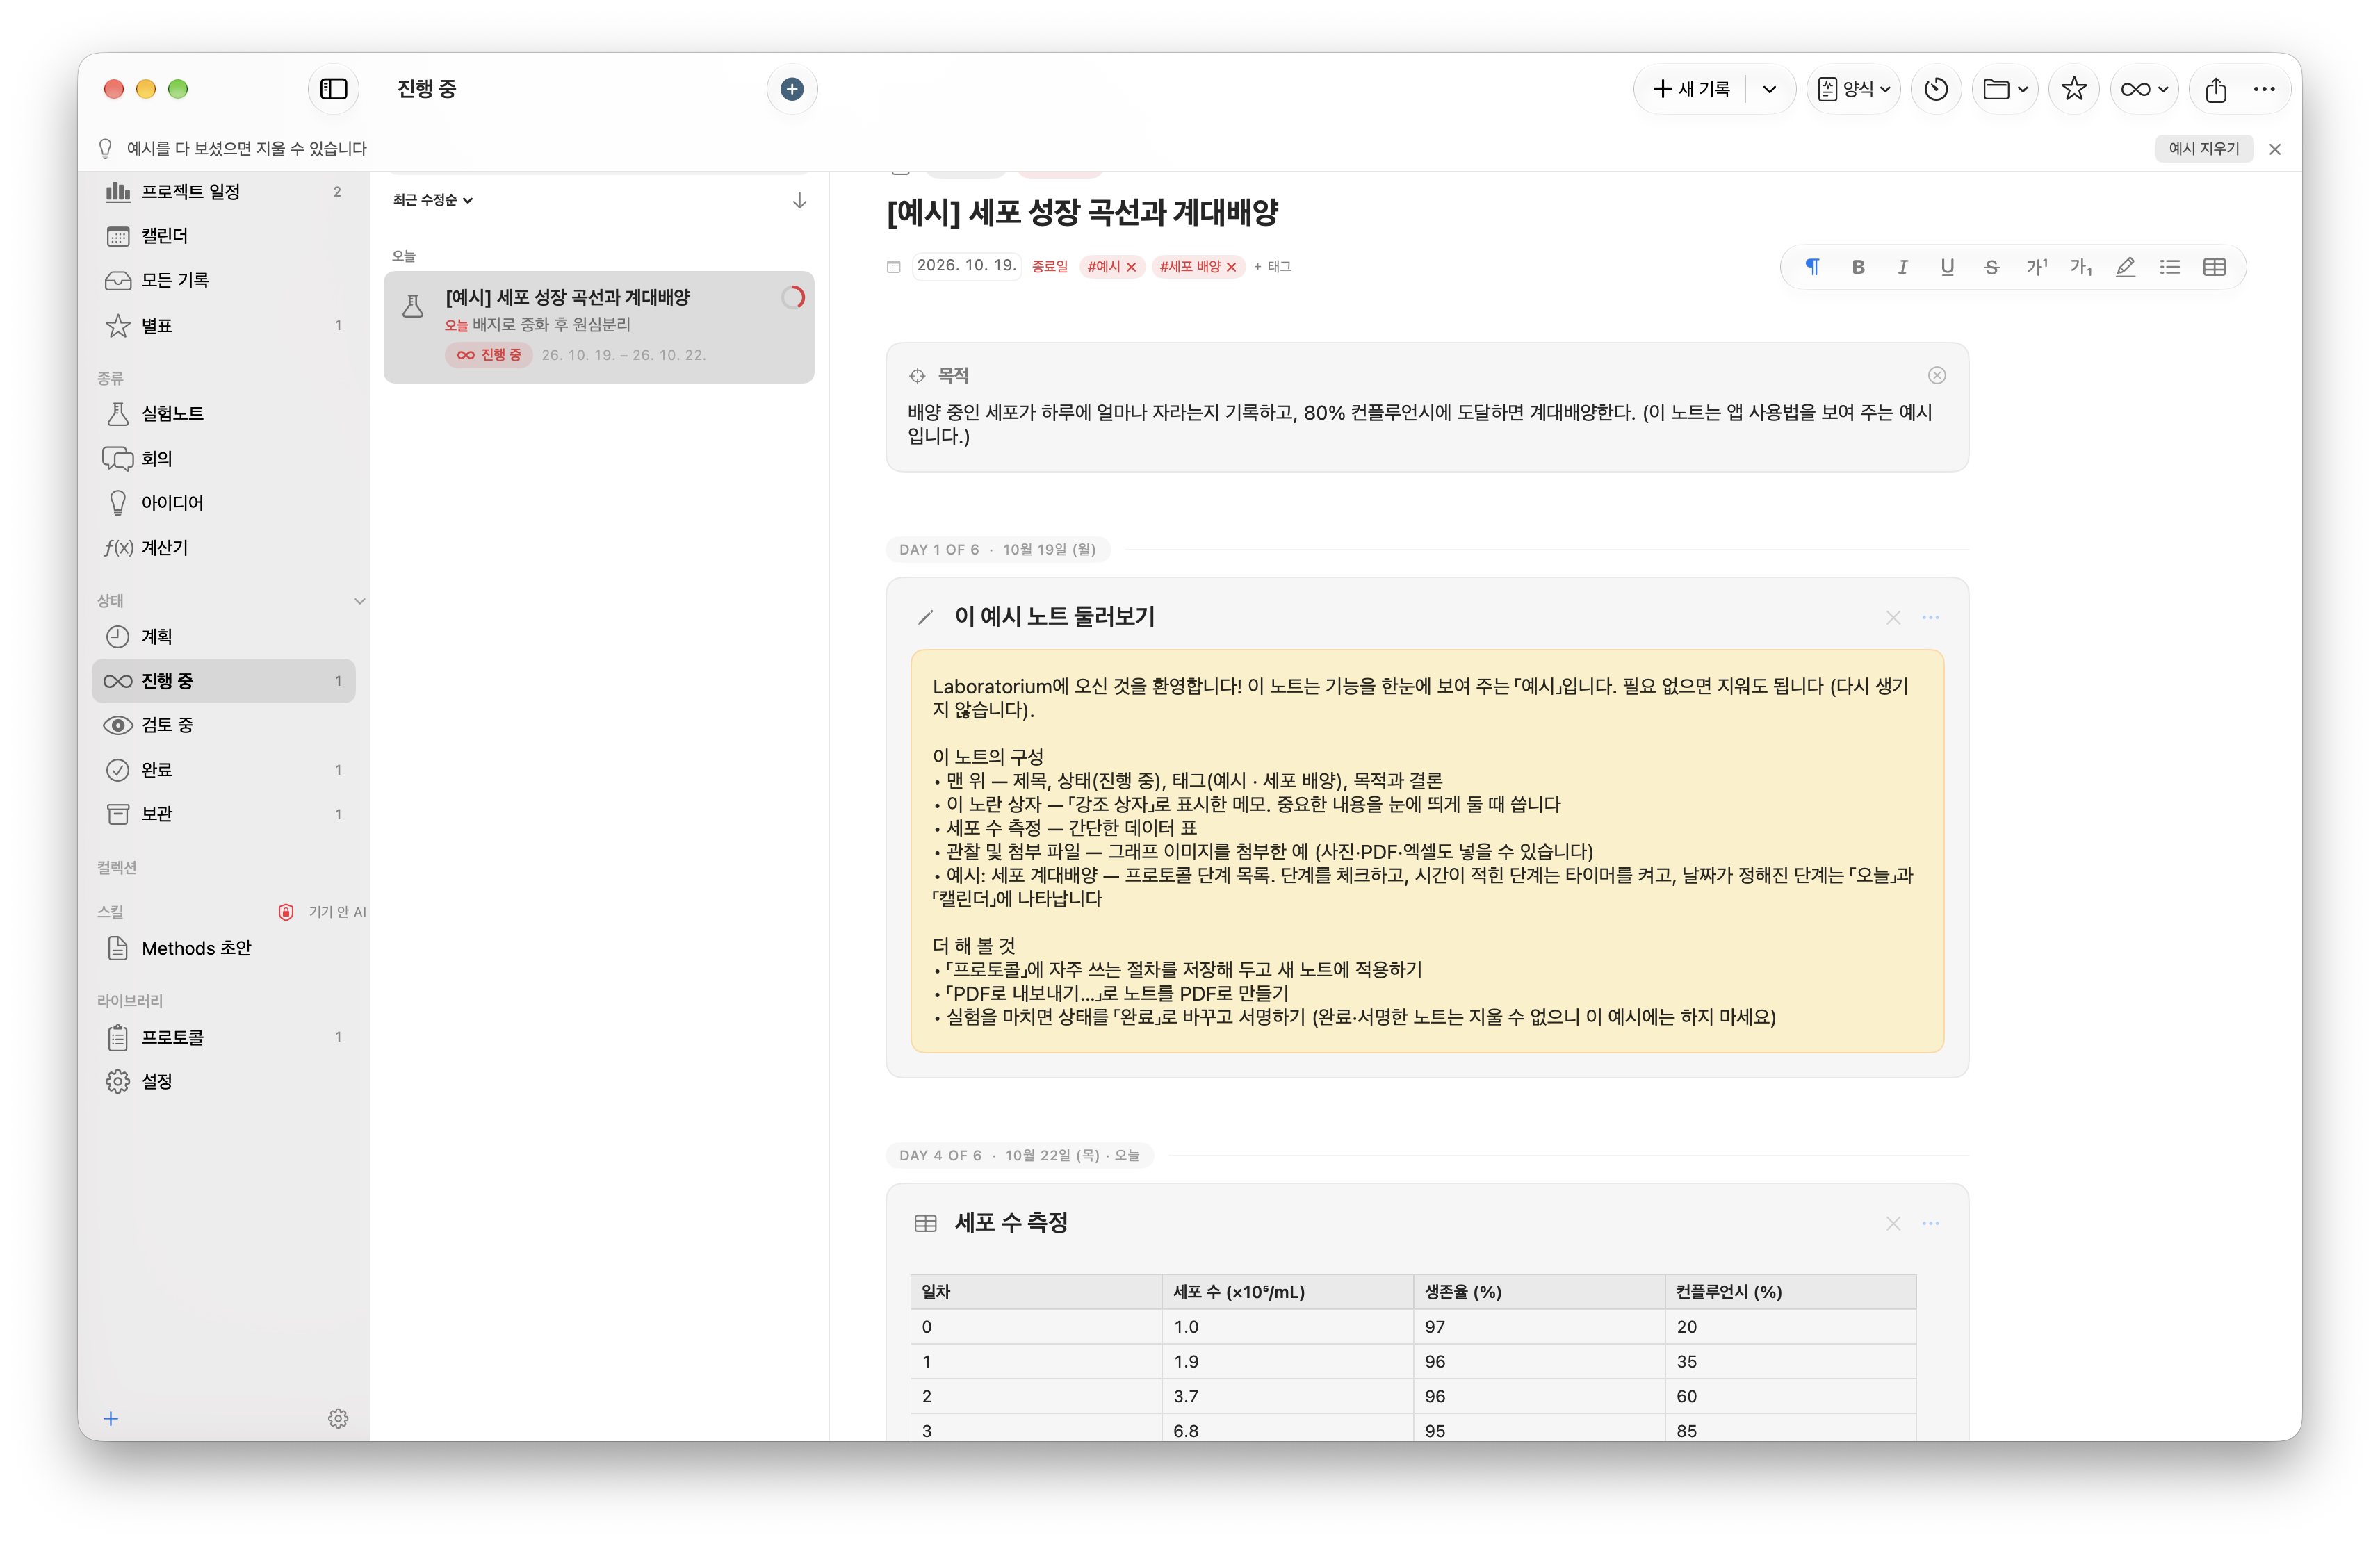Apply highlighter pen formatting icon

(x=2125, y=267)
